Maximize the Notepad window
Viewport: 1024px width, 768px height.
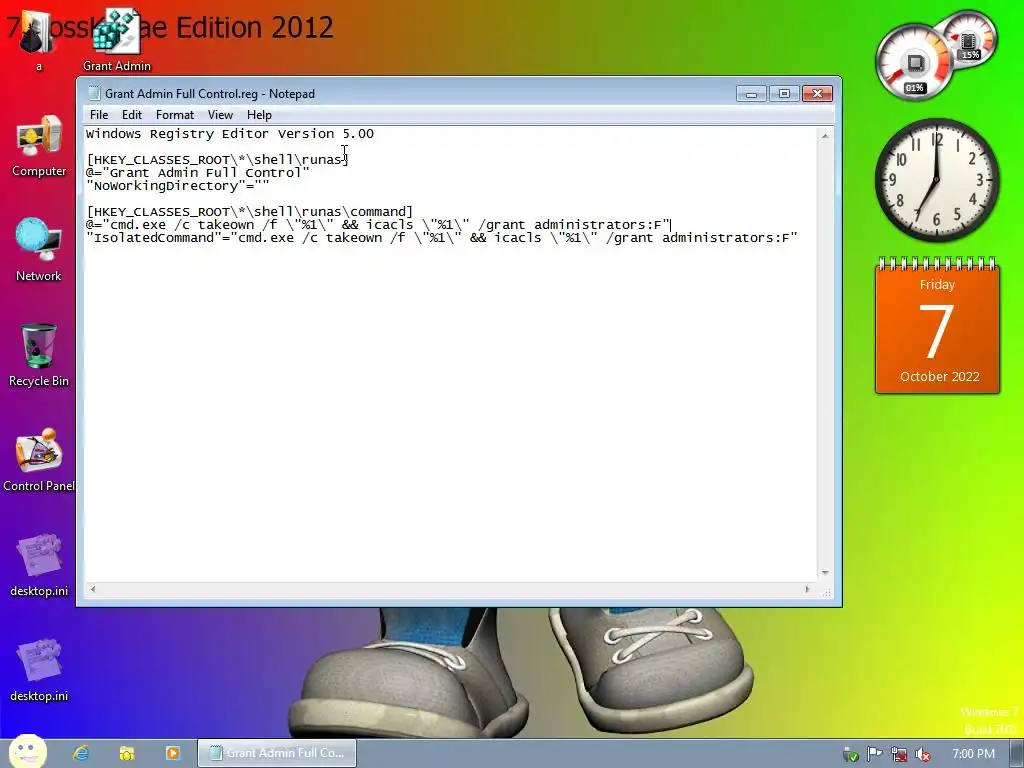coord(784,94)
